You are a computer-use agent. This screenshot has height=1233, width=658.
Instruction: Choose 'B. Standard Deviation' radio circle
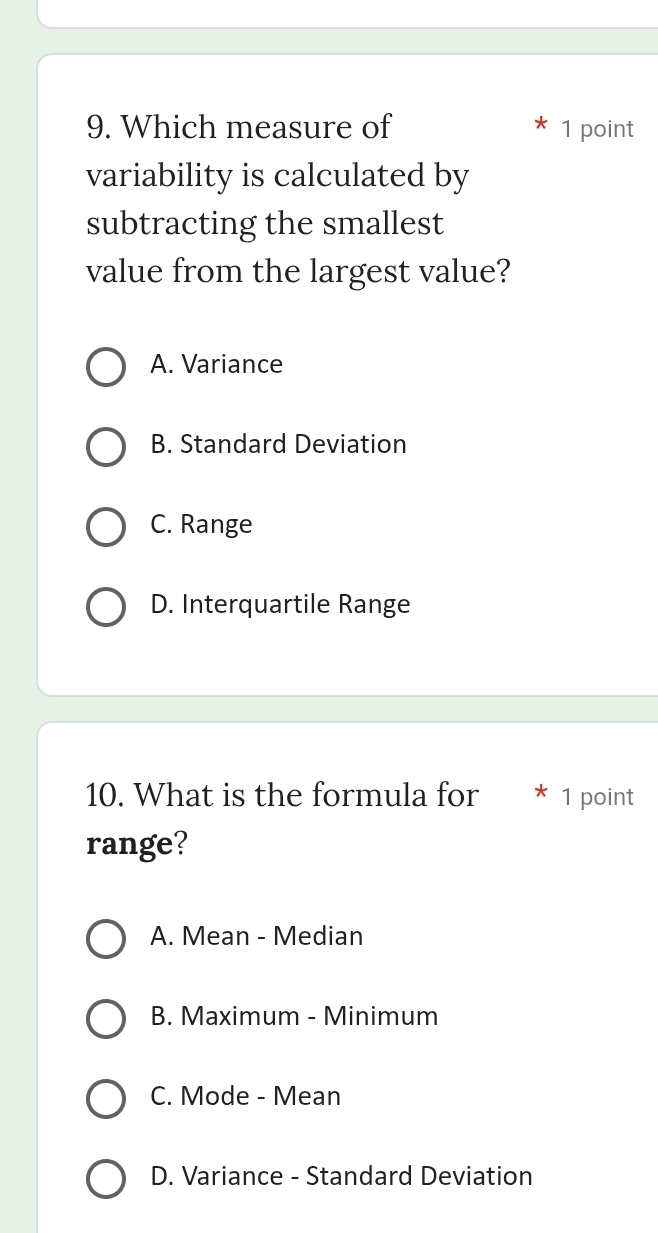tap(106, 447)
